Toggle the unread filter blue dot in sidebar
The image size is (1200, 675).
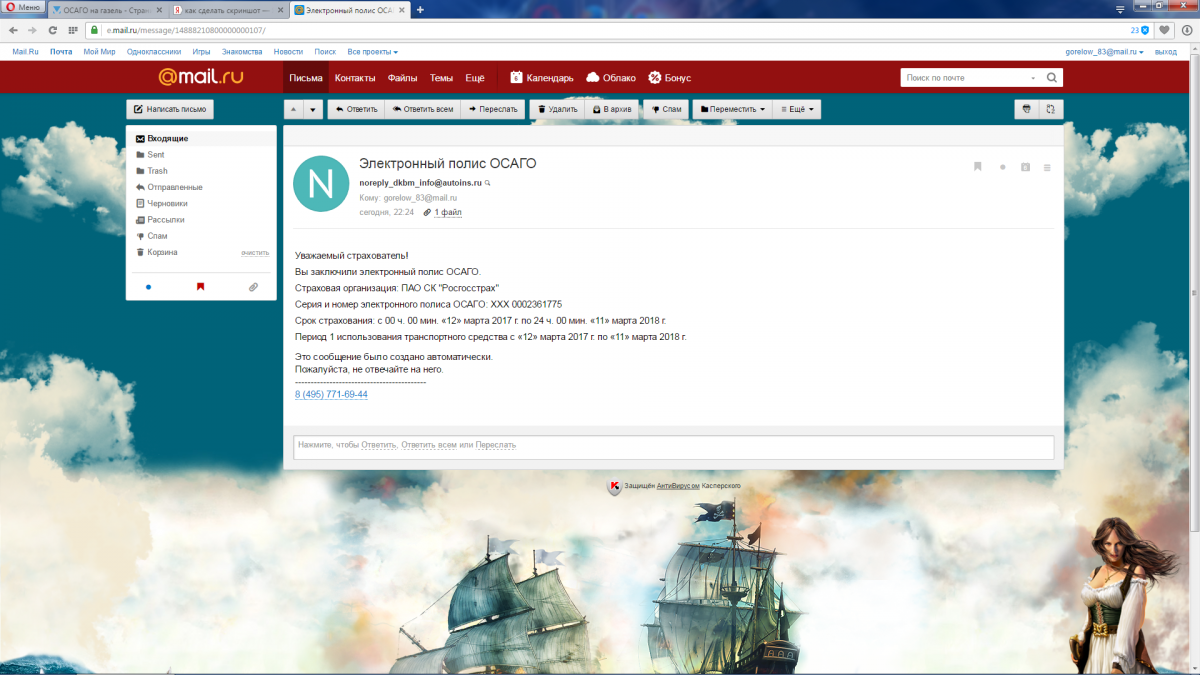pos(148,287)
